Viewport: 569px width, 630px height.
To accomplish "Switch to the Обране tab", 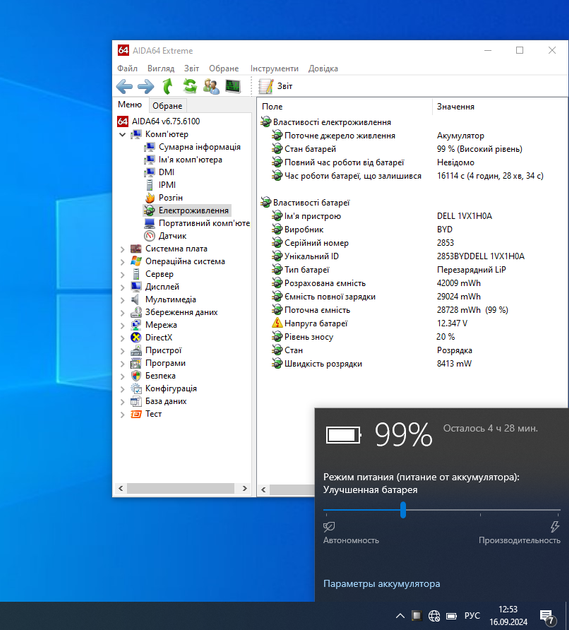I will (x=167, y=106).
